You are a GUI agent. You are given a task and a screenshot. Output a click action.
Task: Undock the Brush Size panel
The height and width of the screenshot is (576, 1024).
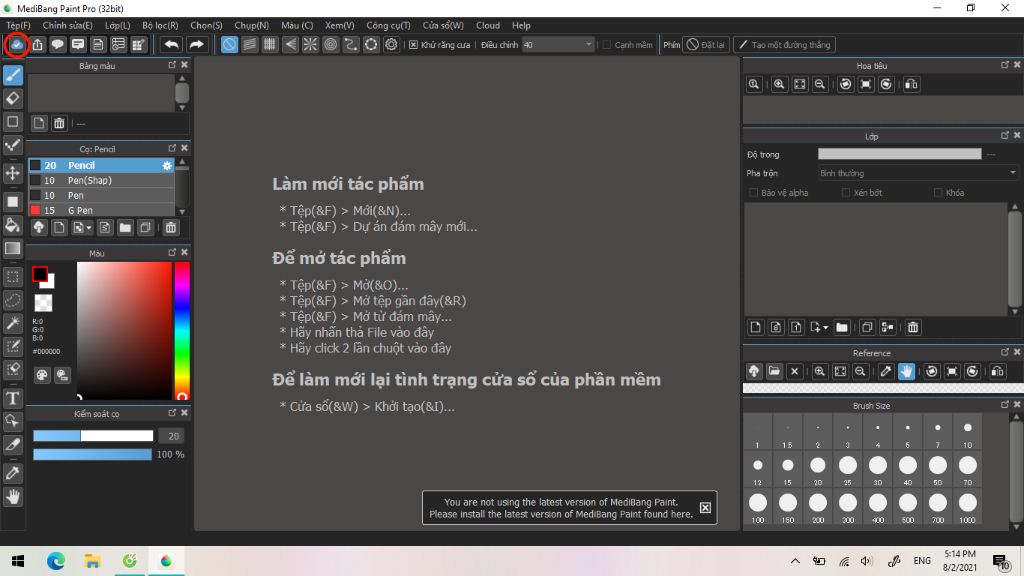tap(1004, 405)
